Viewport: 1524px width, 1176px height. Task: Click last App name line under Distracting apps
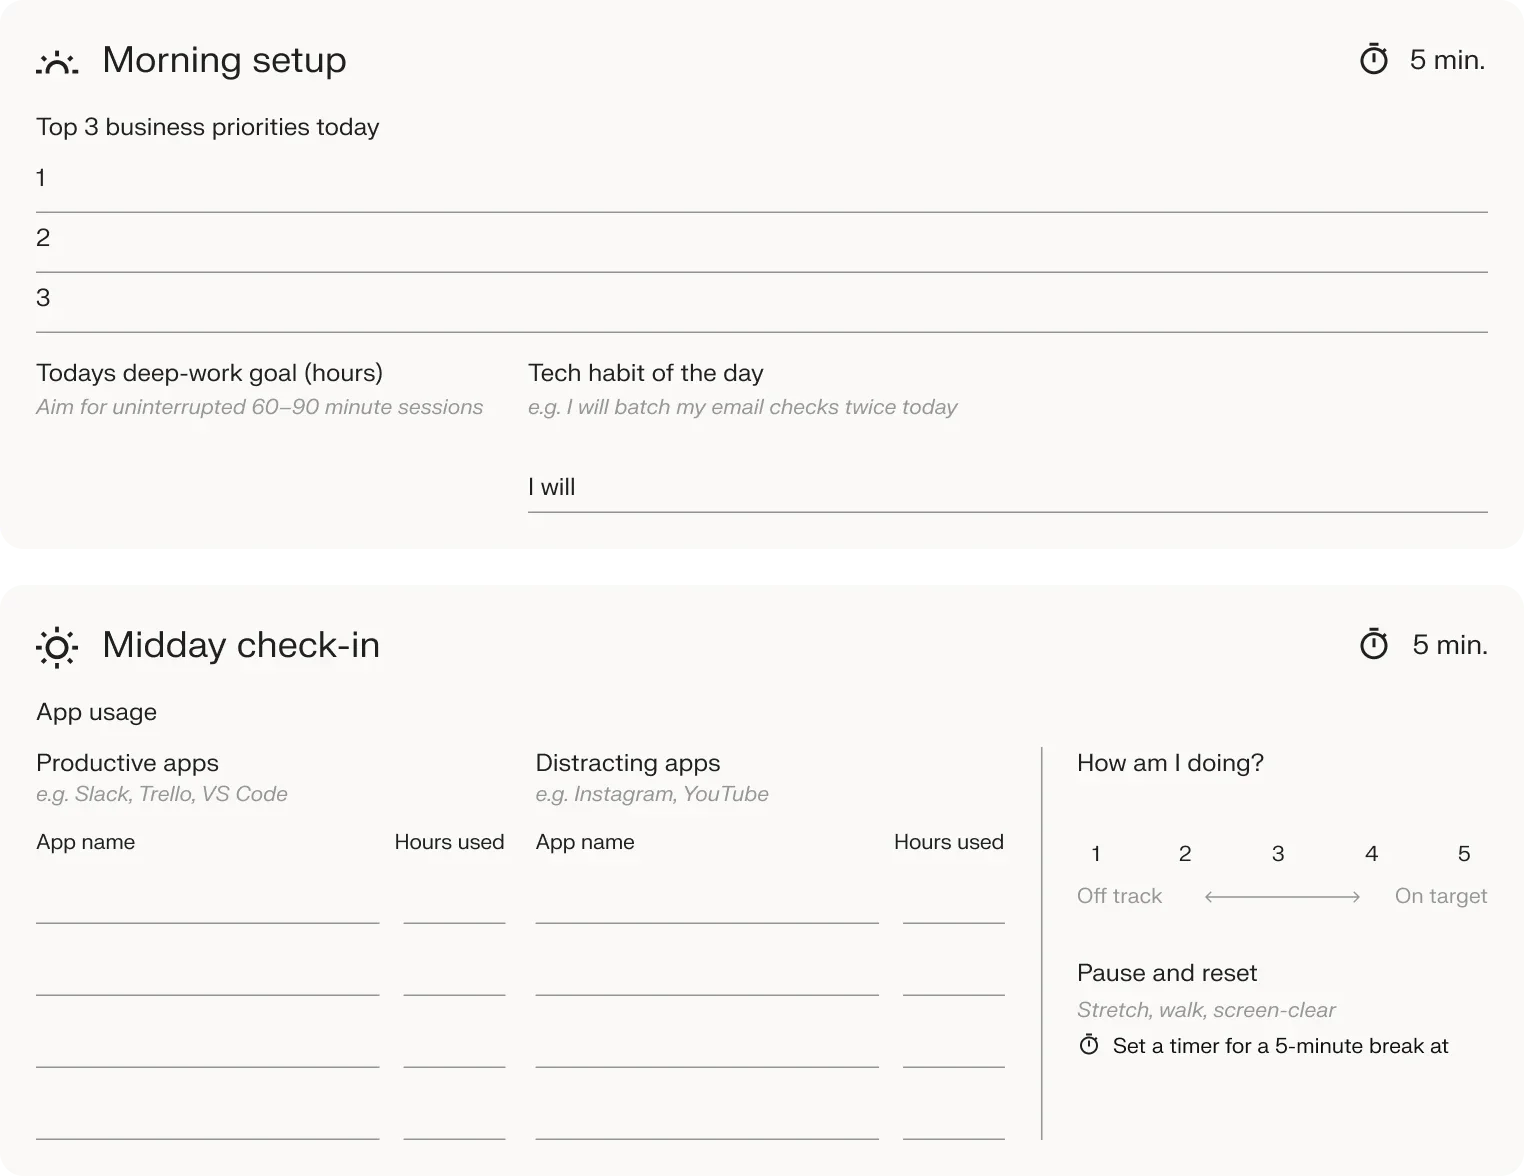click(706, 1122)
